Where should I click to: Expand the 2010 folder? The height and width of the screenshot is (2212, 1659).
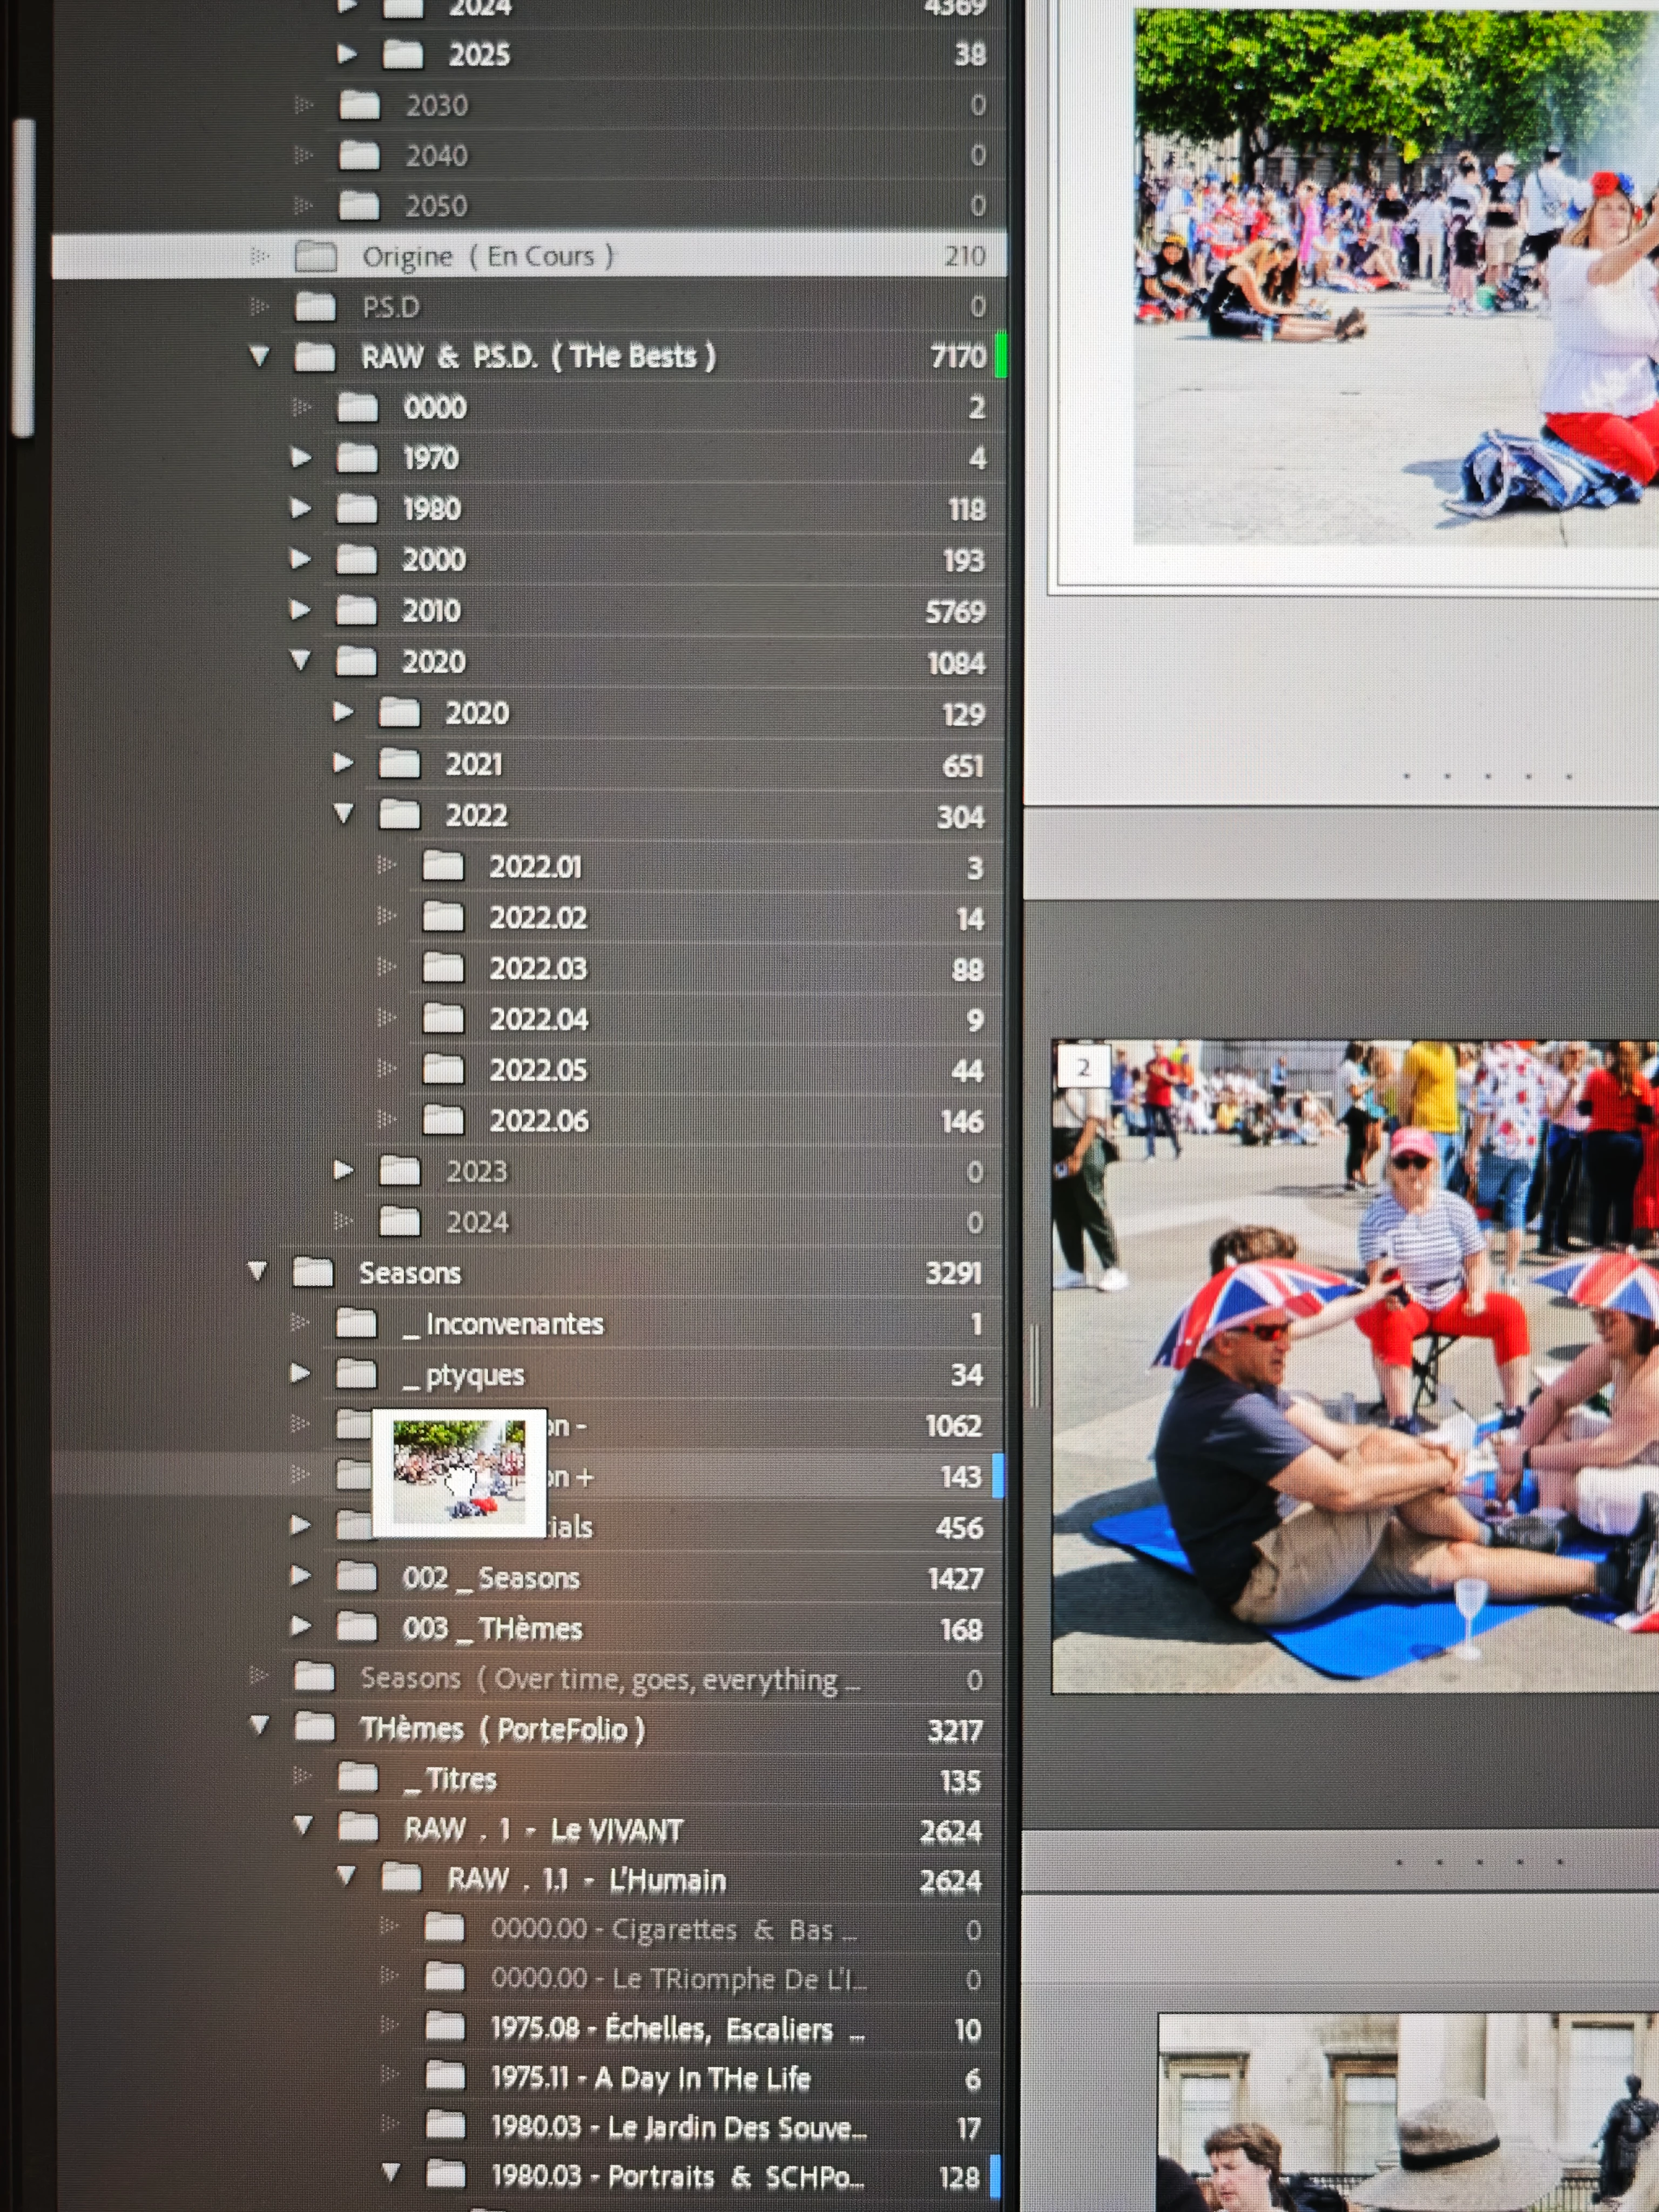click(x=300, y=610)
